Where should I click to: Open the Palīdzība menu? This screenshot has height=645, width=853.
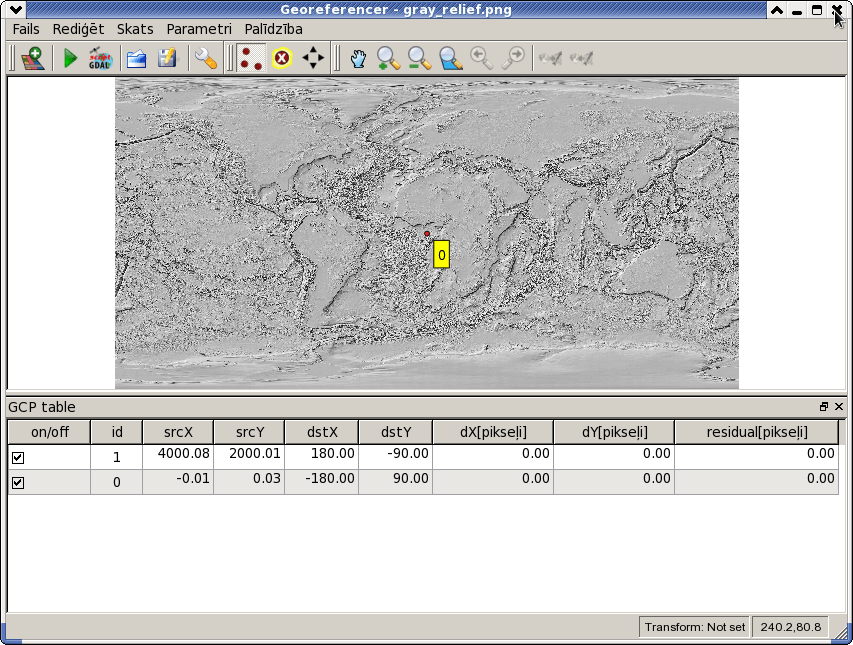[274, 29]
